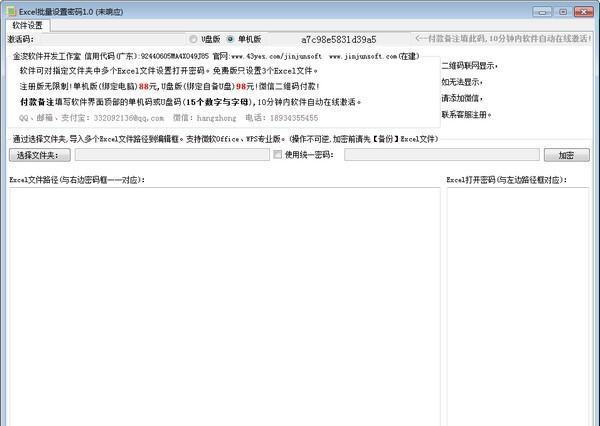Maximize the Excel批量设置密码 window
The image size is (600, 426).
coord(563,12)
